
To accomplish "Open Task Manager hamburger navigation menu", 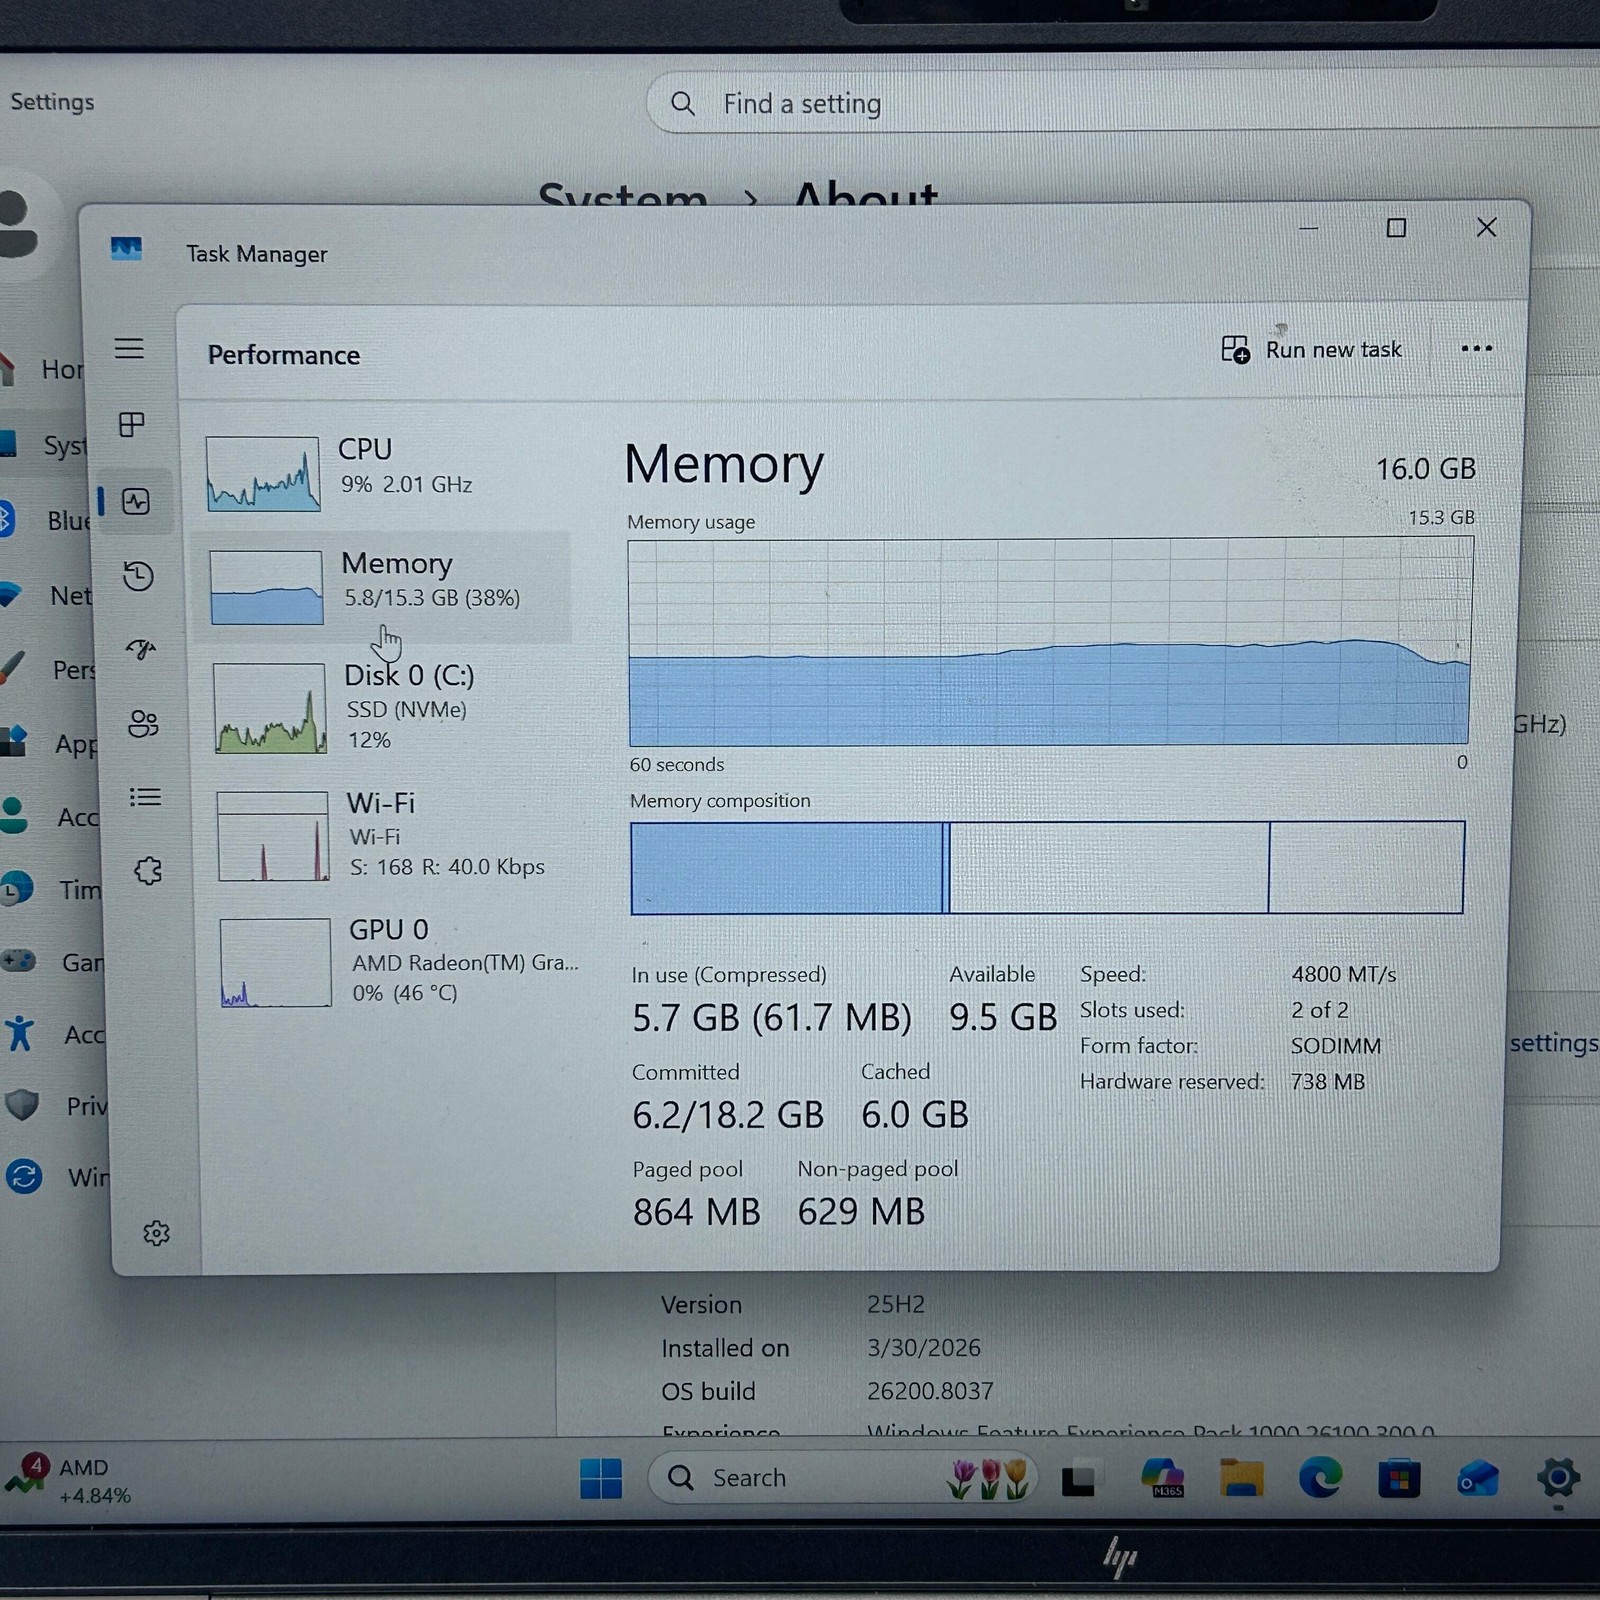I will coord(129,348).
